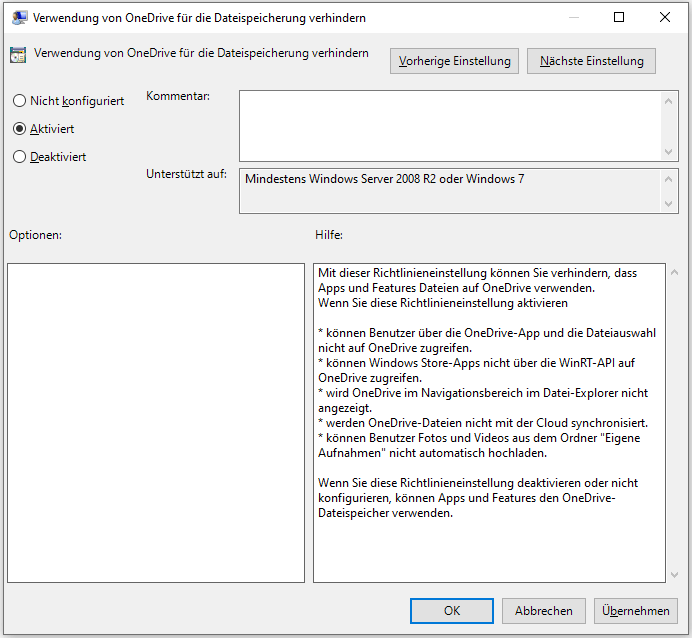Click the line 'werden OneDrive-Dateien nicht mit der Cloud synchronisiert'
Viewport: 692px width, 638px height.
486,423
